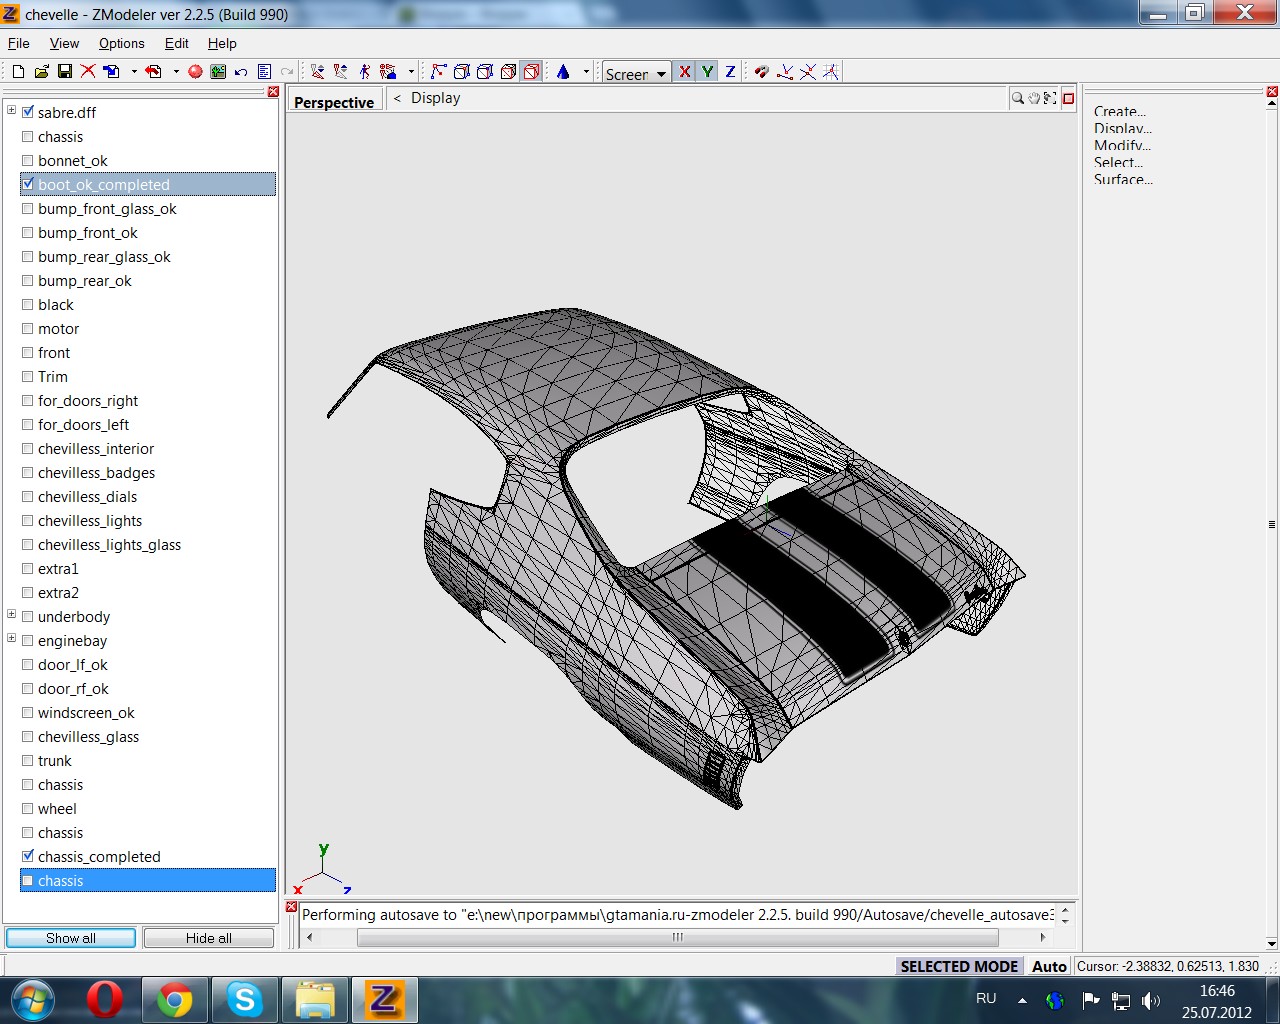Open the Textures browser green icon
The width and height of the screenshot is (1280, 1024).
tap(218, 71)
